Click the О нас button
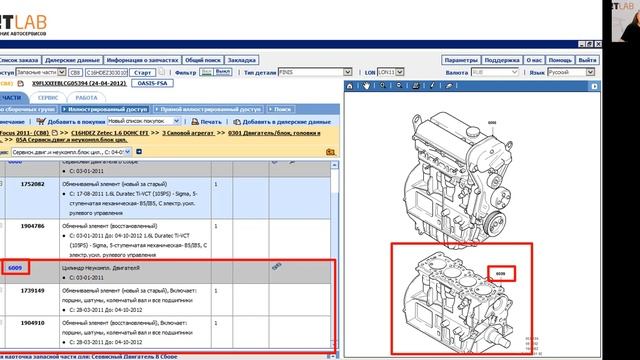 pos(534,60)
